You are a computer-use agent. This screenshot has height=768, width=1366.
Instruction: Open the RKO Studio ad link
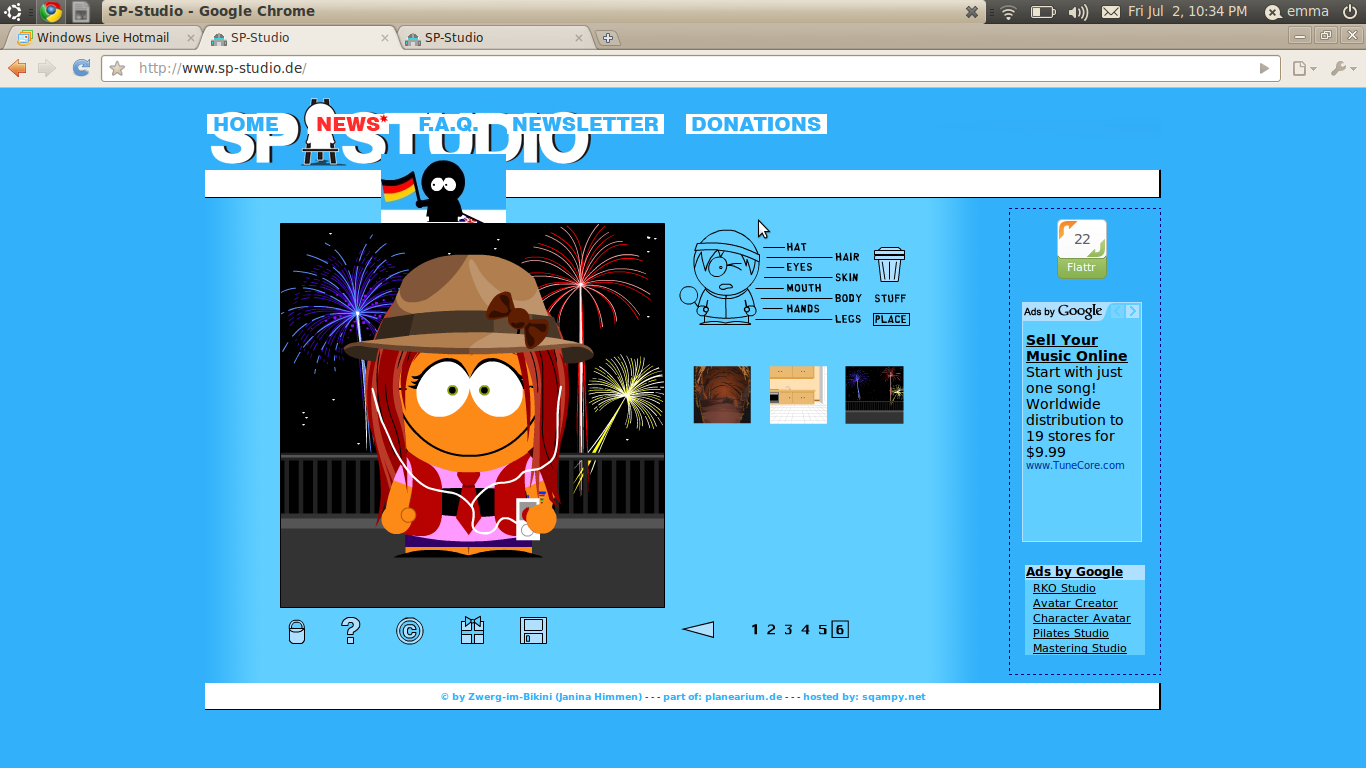pyautogui.click(x=1064, y=588)
